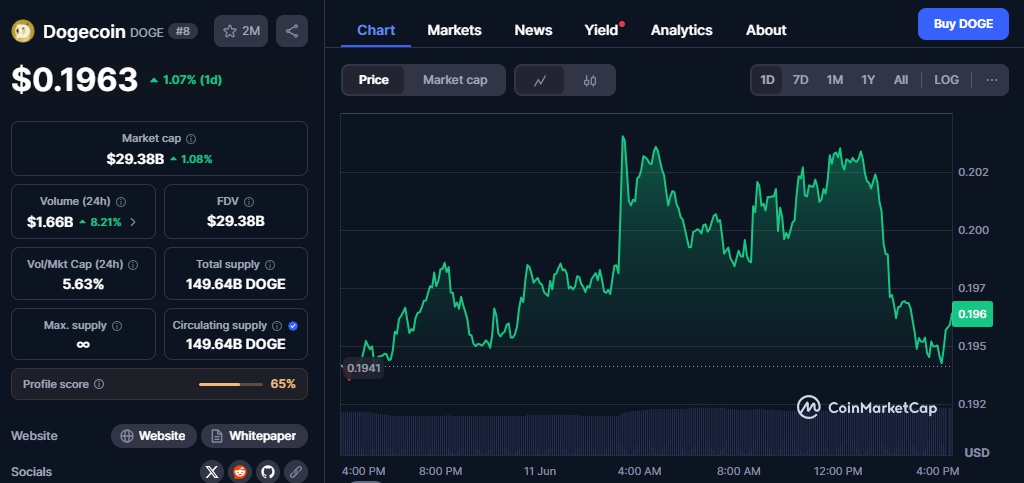Image resolution: width=1024 pixels, height=483 pixels.
Task: Open the GitHub social icon
Action: coord(267,471)
